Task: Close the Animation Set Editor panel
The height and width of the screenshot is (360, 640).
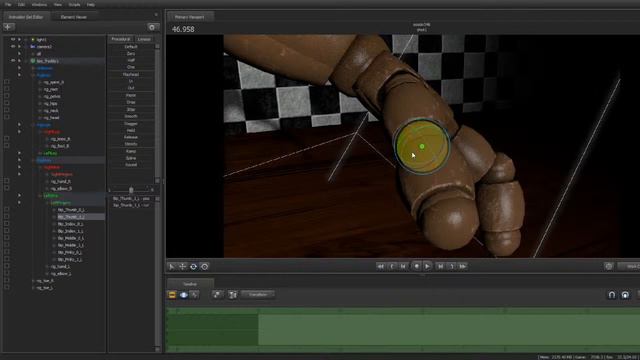Action: [156, 15]
